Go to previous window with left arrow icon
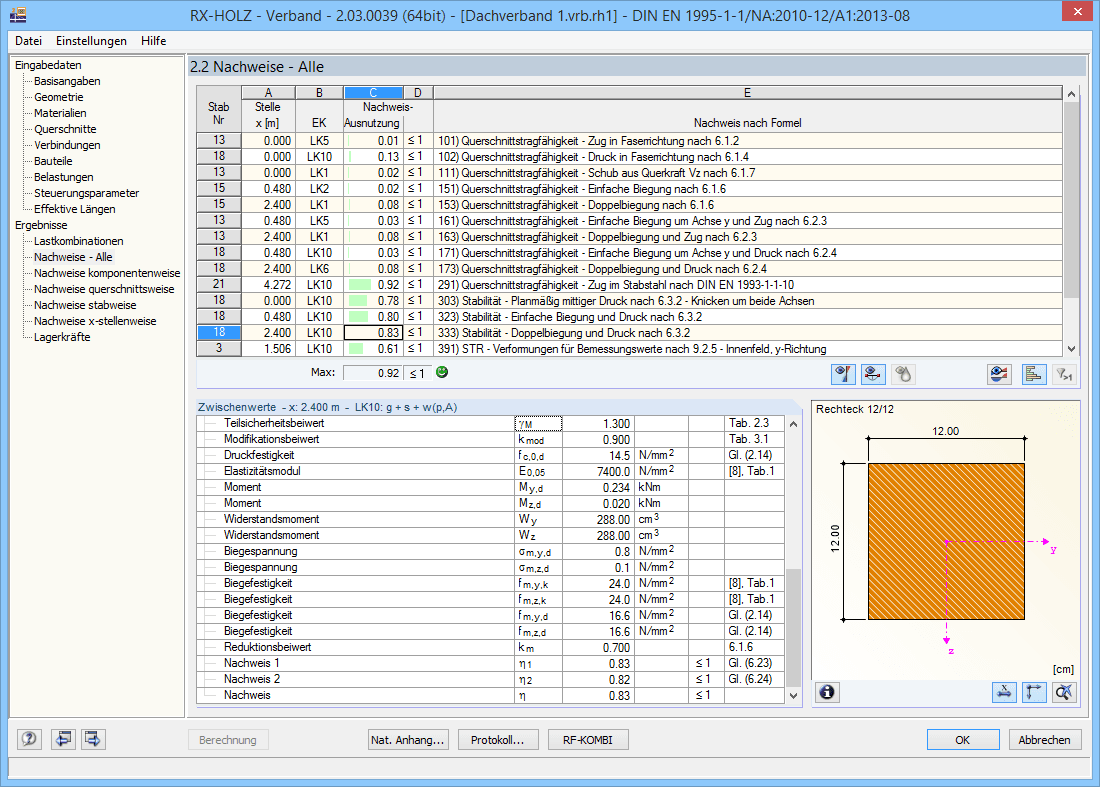 click(63, 739)
